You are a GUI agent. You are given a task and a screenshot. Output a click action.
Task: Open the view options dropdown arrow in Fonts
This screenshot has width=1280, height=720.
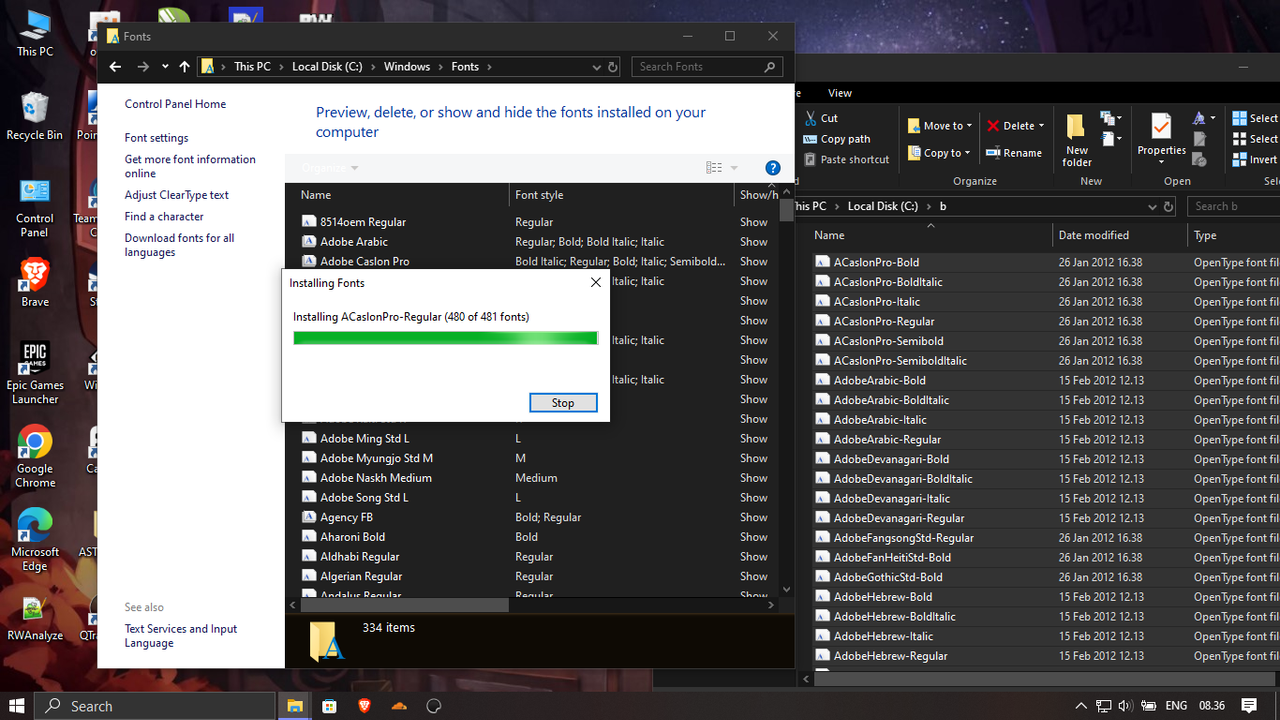pos(734,168)
